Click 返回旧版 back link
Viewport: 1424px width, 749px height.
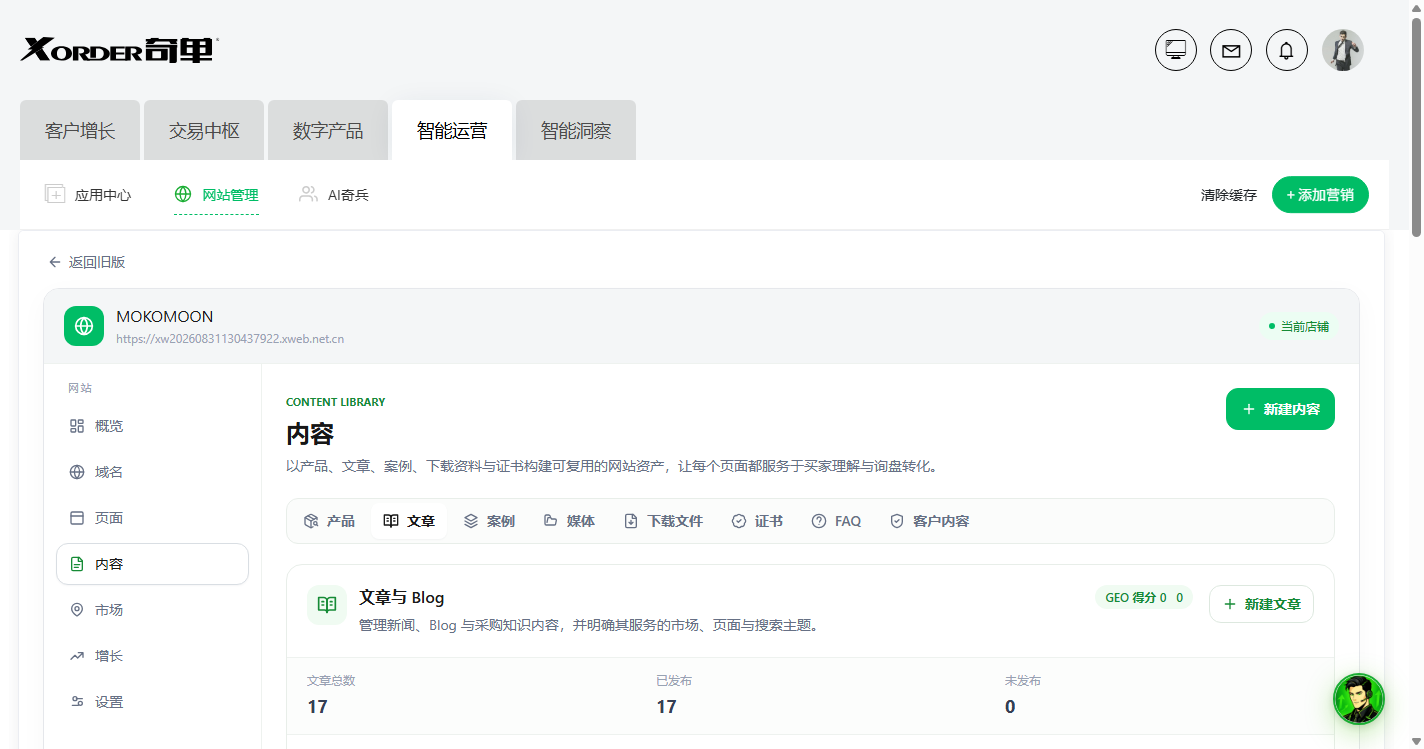(x=87, y=262)
